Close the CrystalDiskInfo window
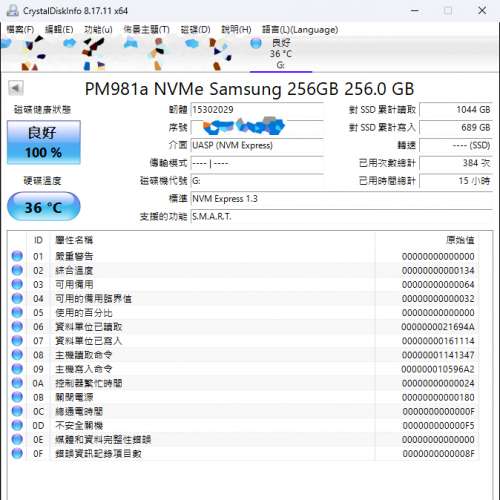The image size is (500, 500). pos(482,11)
